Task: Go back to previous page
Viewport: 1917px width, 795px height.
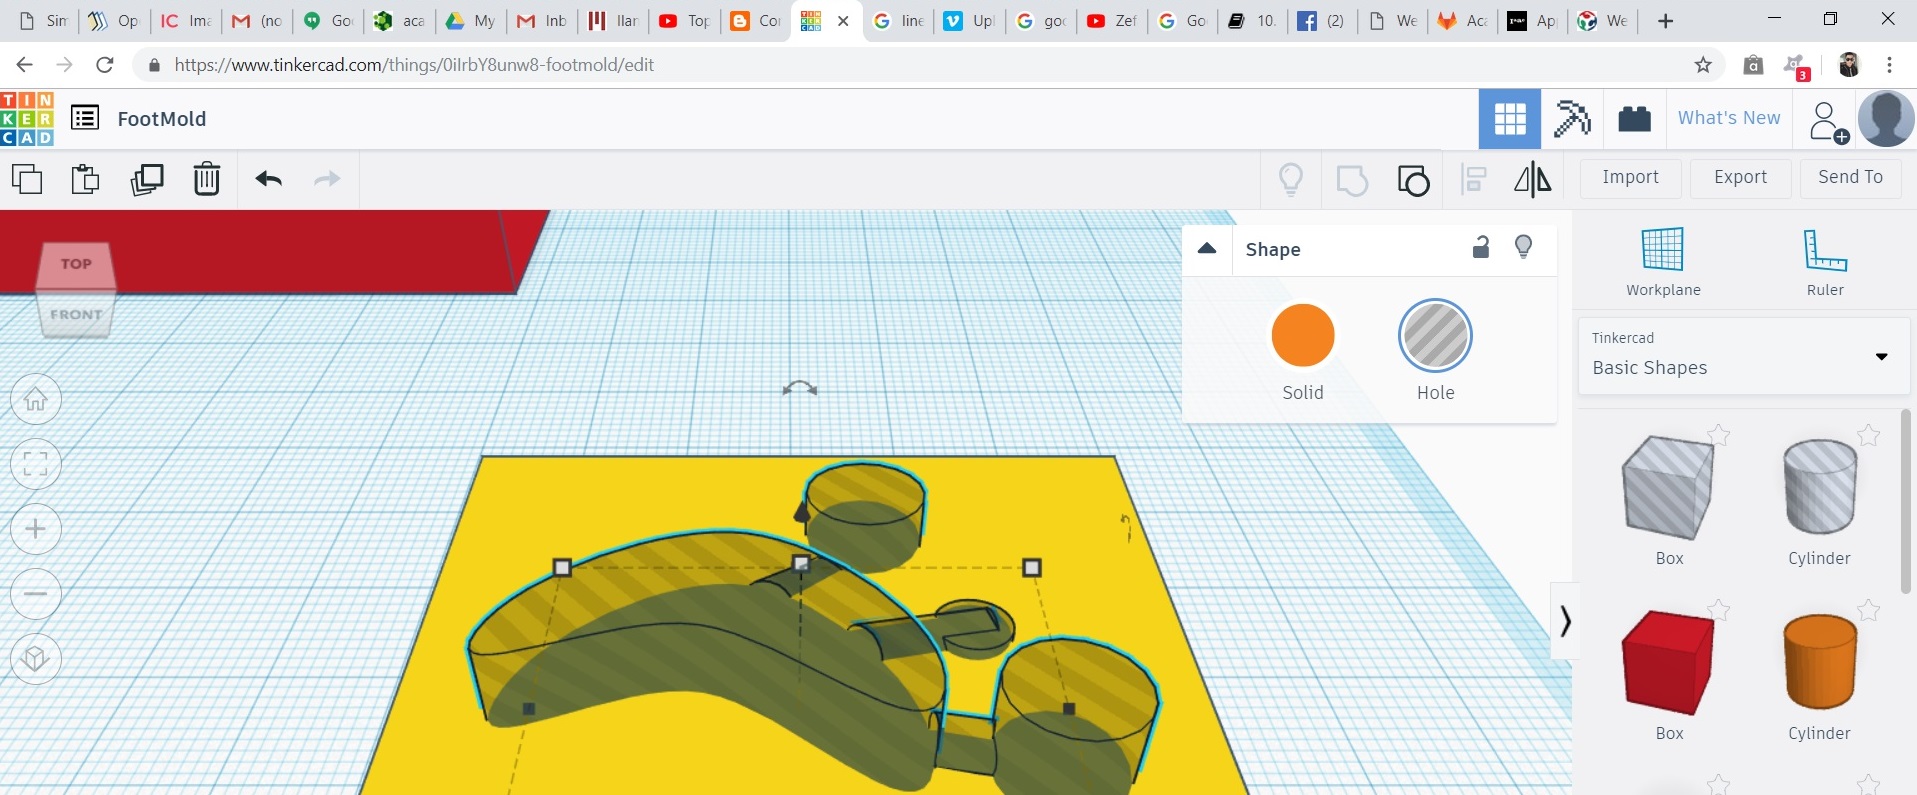Action: click(x=25, y=65)
